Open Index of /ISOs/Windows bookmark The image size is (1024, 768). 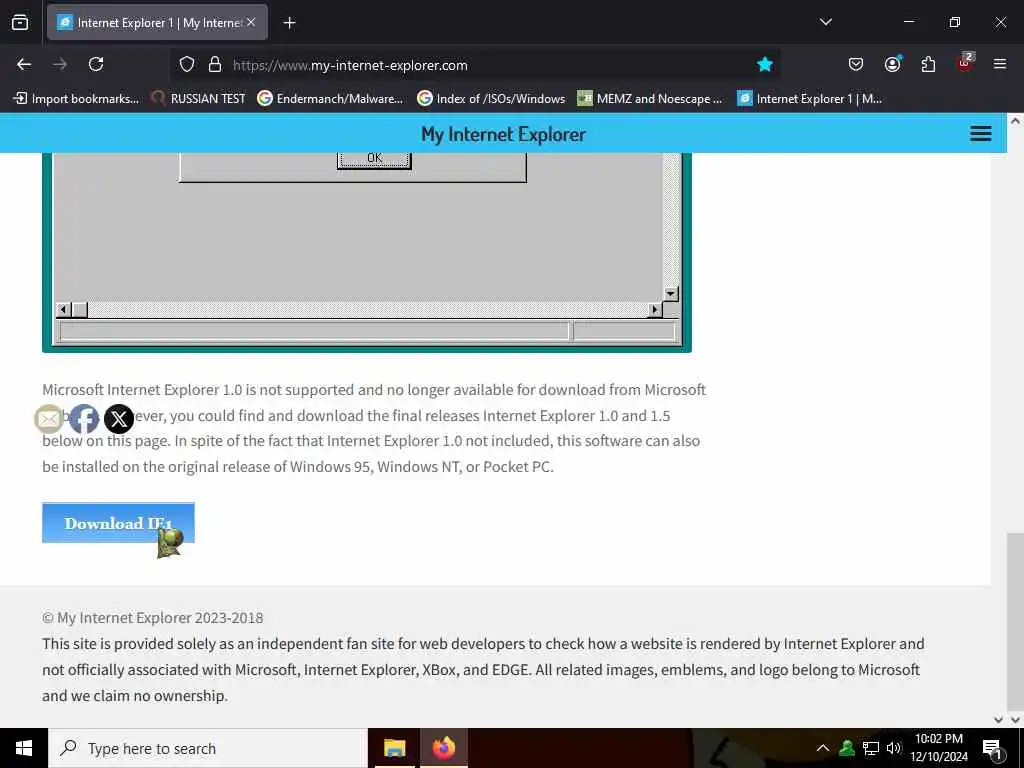pos(491,99)
